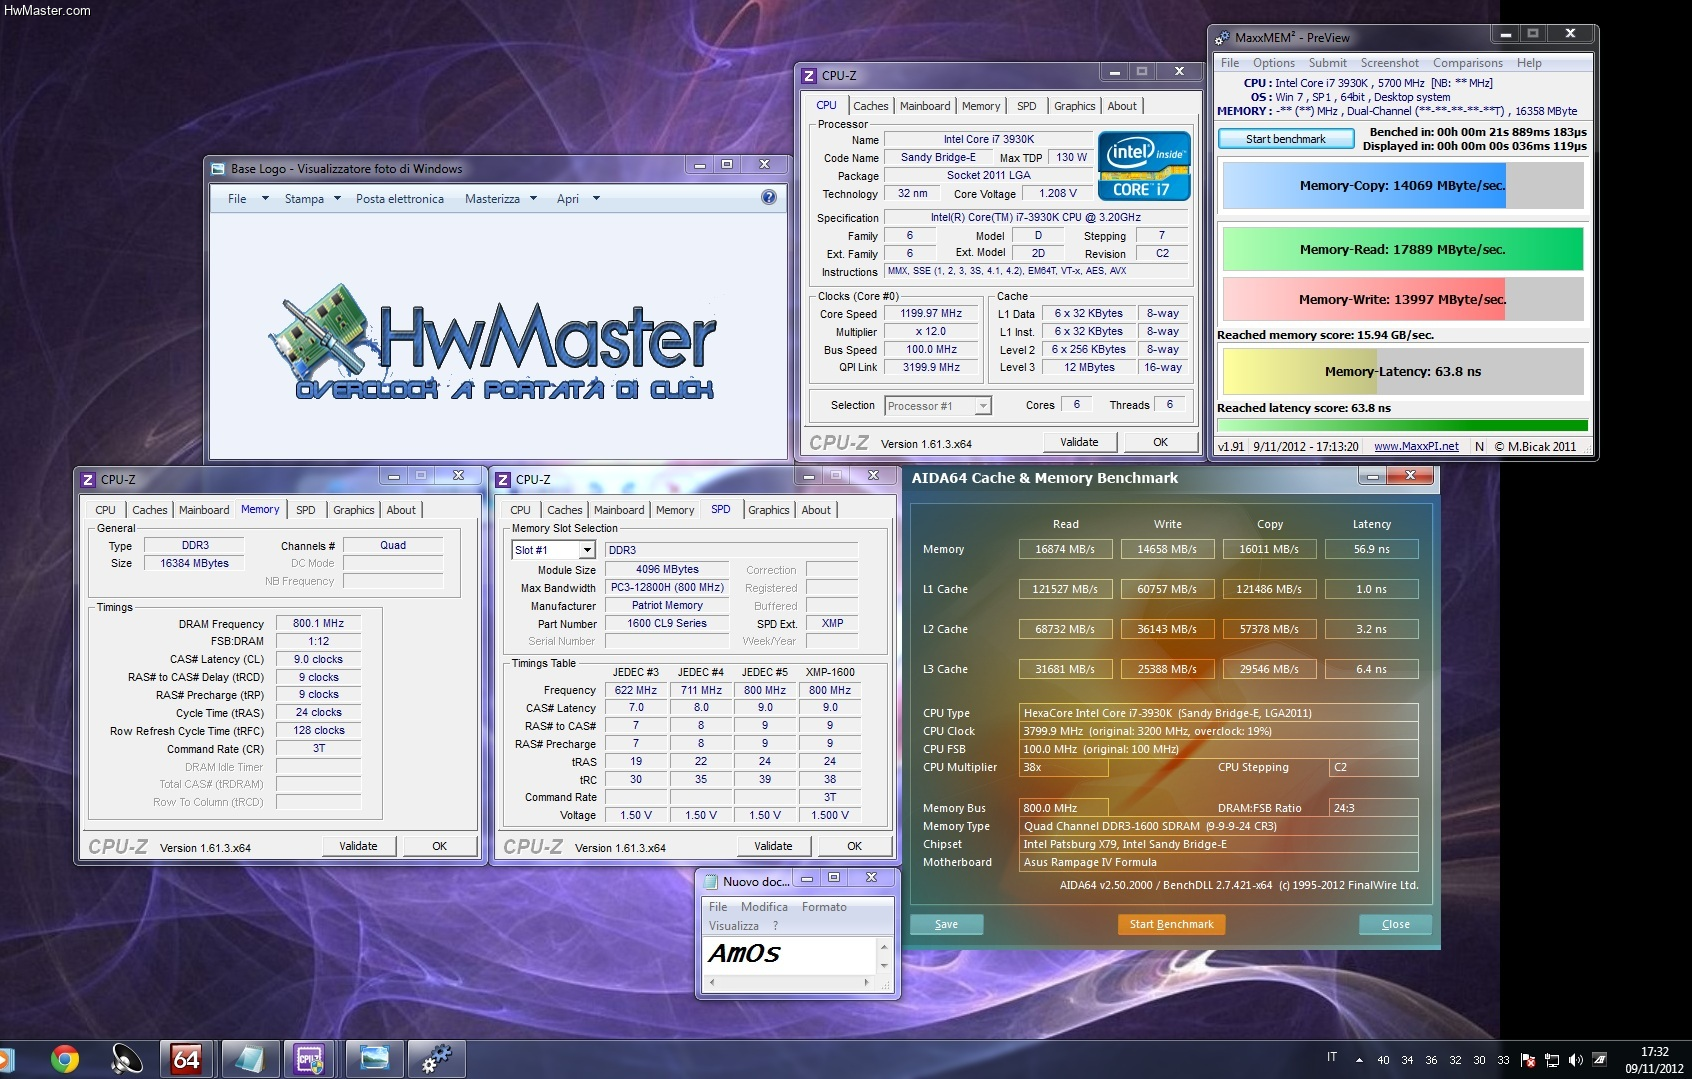This screenshot has height=1079, width=1692.
Task: Open the volume speaker icon in the tray
Action: [1576, 1060]
